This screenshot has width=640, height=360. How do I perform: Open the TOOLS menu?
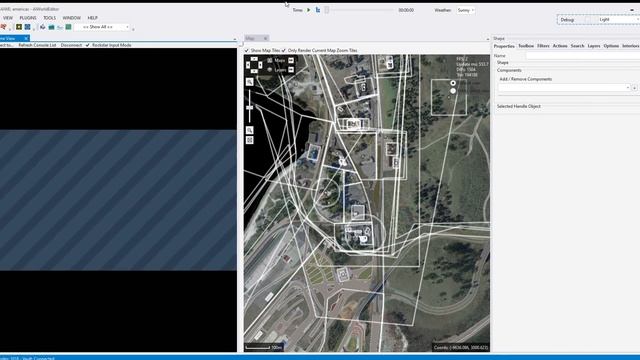coord(49,18)
